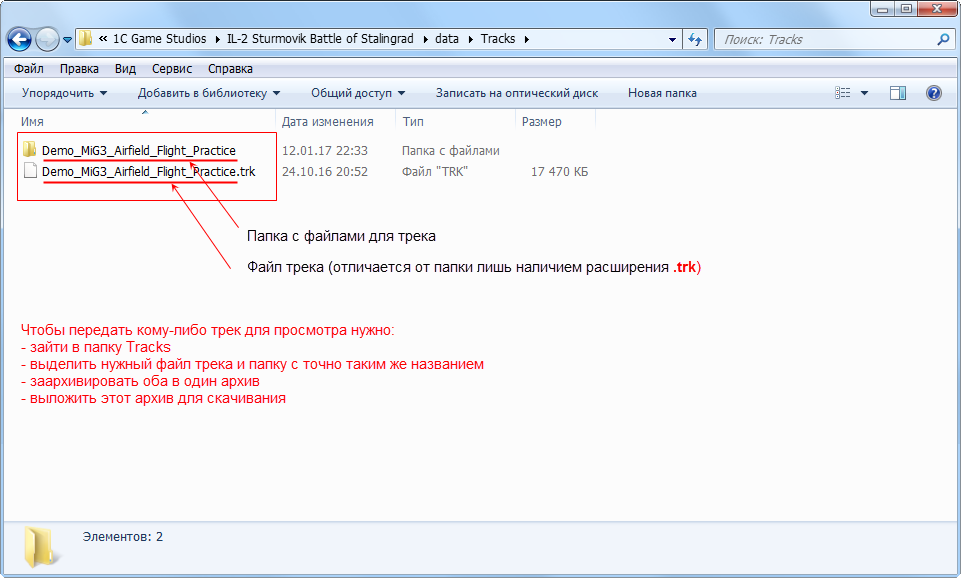961x578 pixels.
Task: Select the .trk file icon
Action: (30, 170)
